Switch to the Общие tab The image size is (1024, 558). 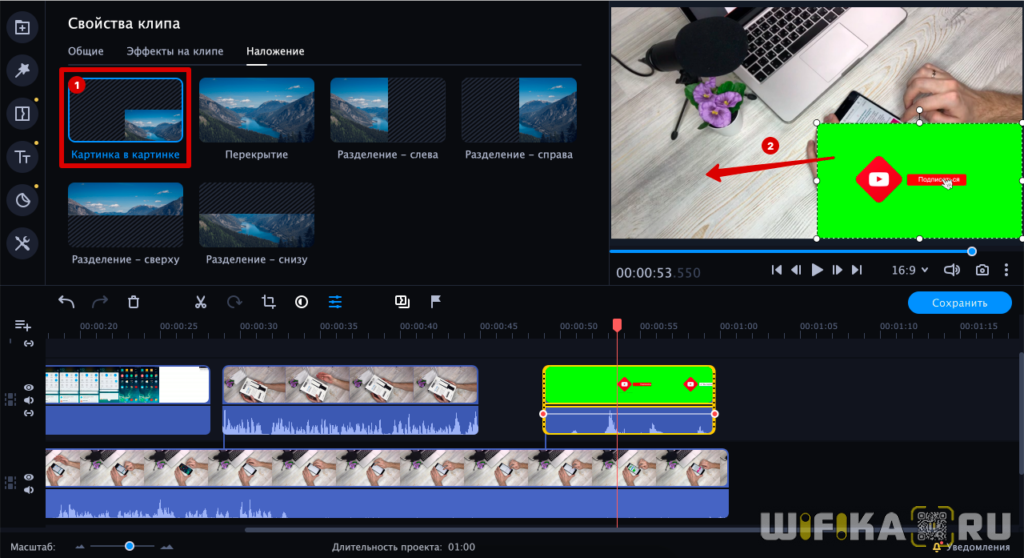(86, 51)
